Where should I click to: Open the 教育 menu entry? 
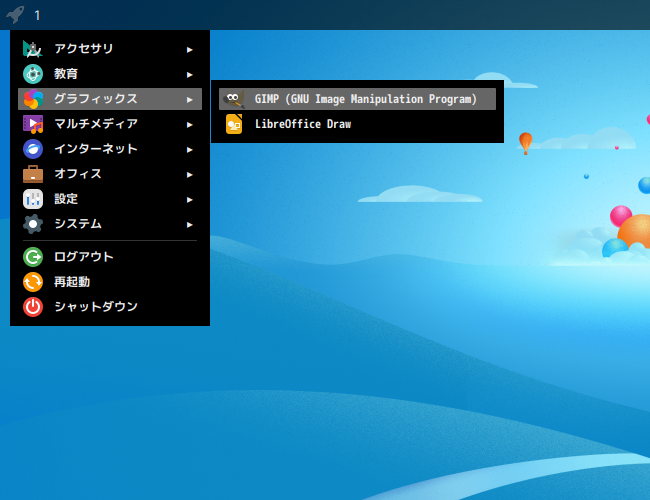click(x=110, y=74)
